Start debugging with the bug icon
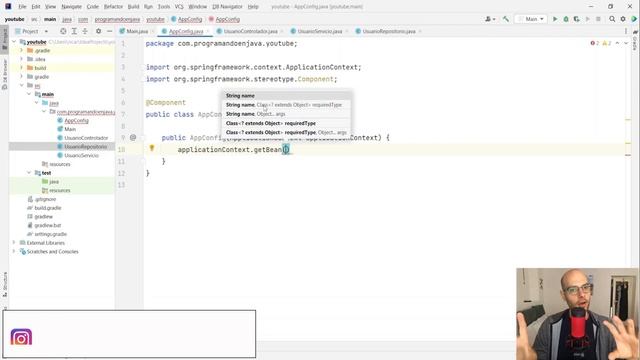 point(566,19)
